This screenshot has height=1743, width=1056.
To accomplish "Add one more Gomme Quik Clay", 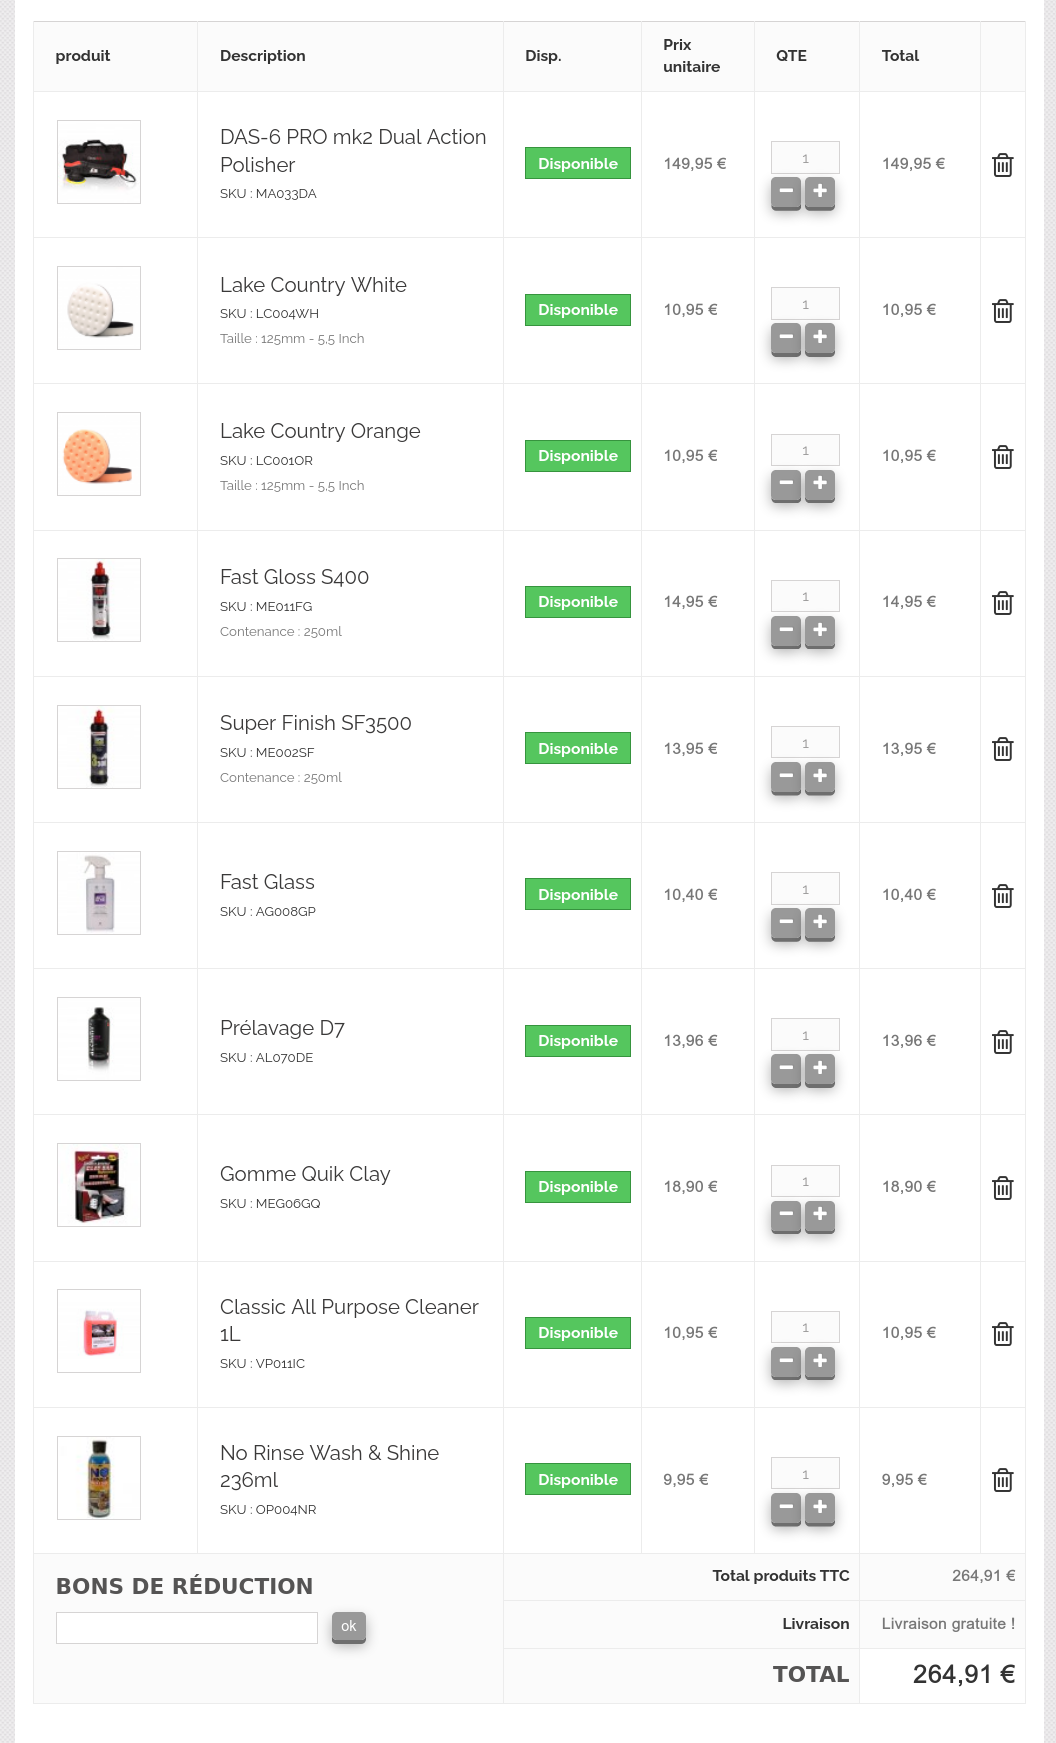I will [820, 1214].
